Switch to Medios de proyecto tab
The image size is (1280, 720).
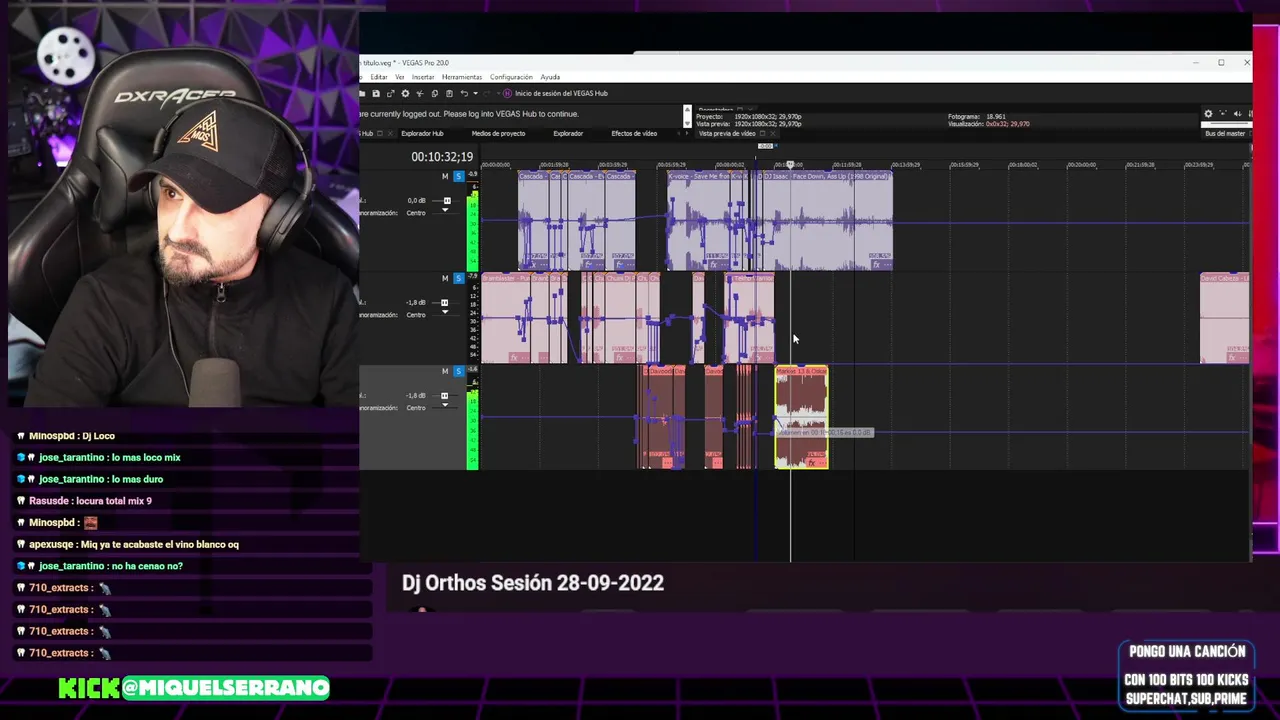498,133
